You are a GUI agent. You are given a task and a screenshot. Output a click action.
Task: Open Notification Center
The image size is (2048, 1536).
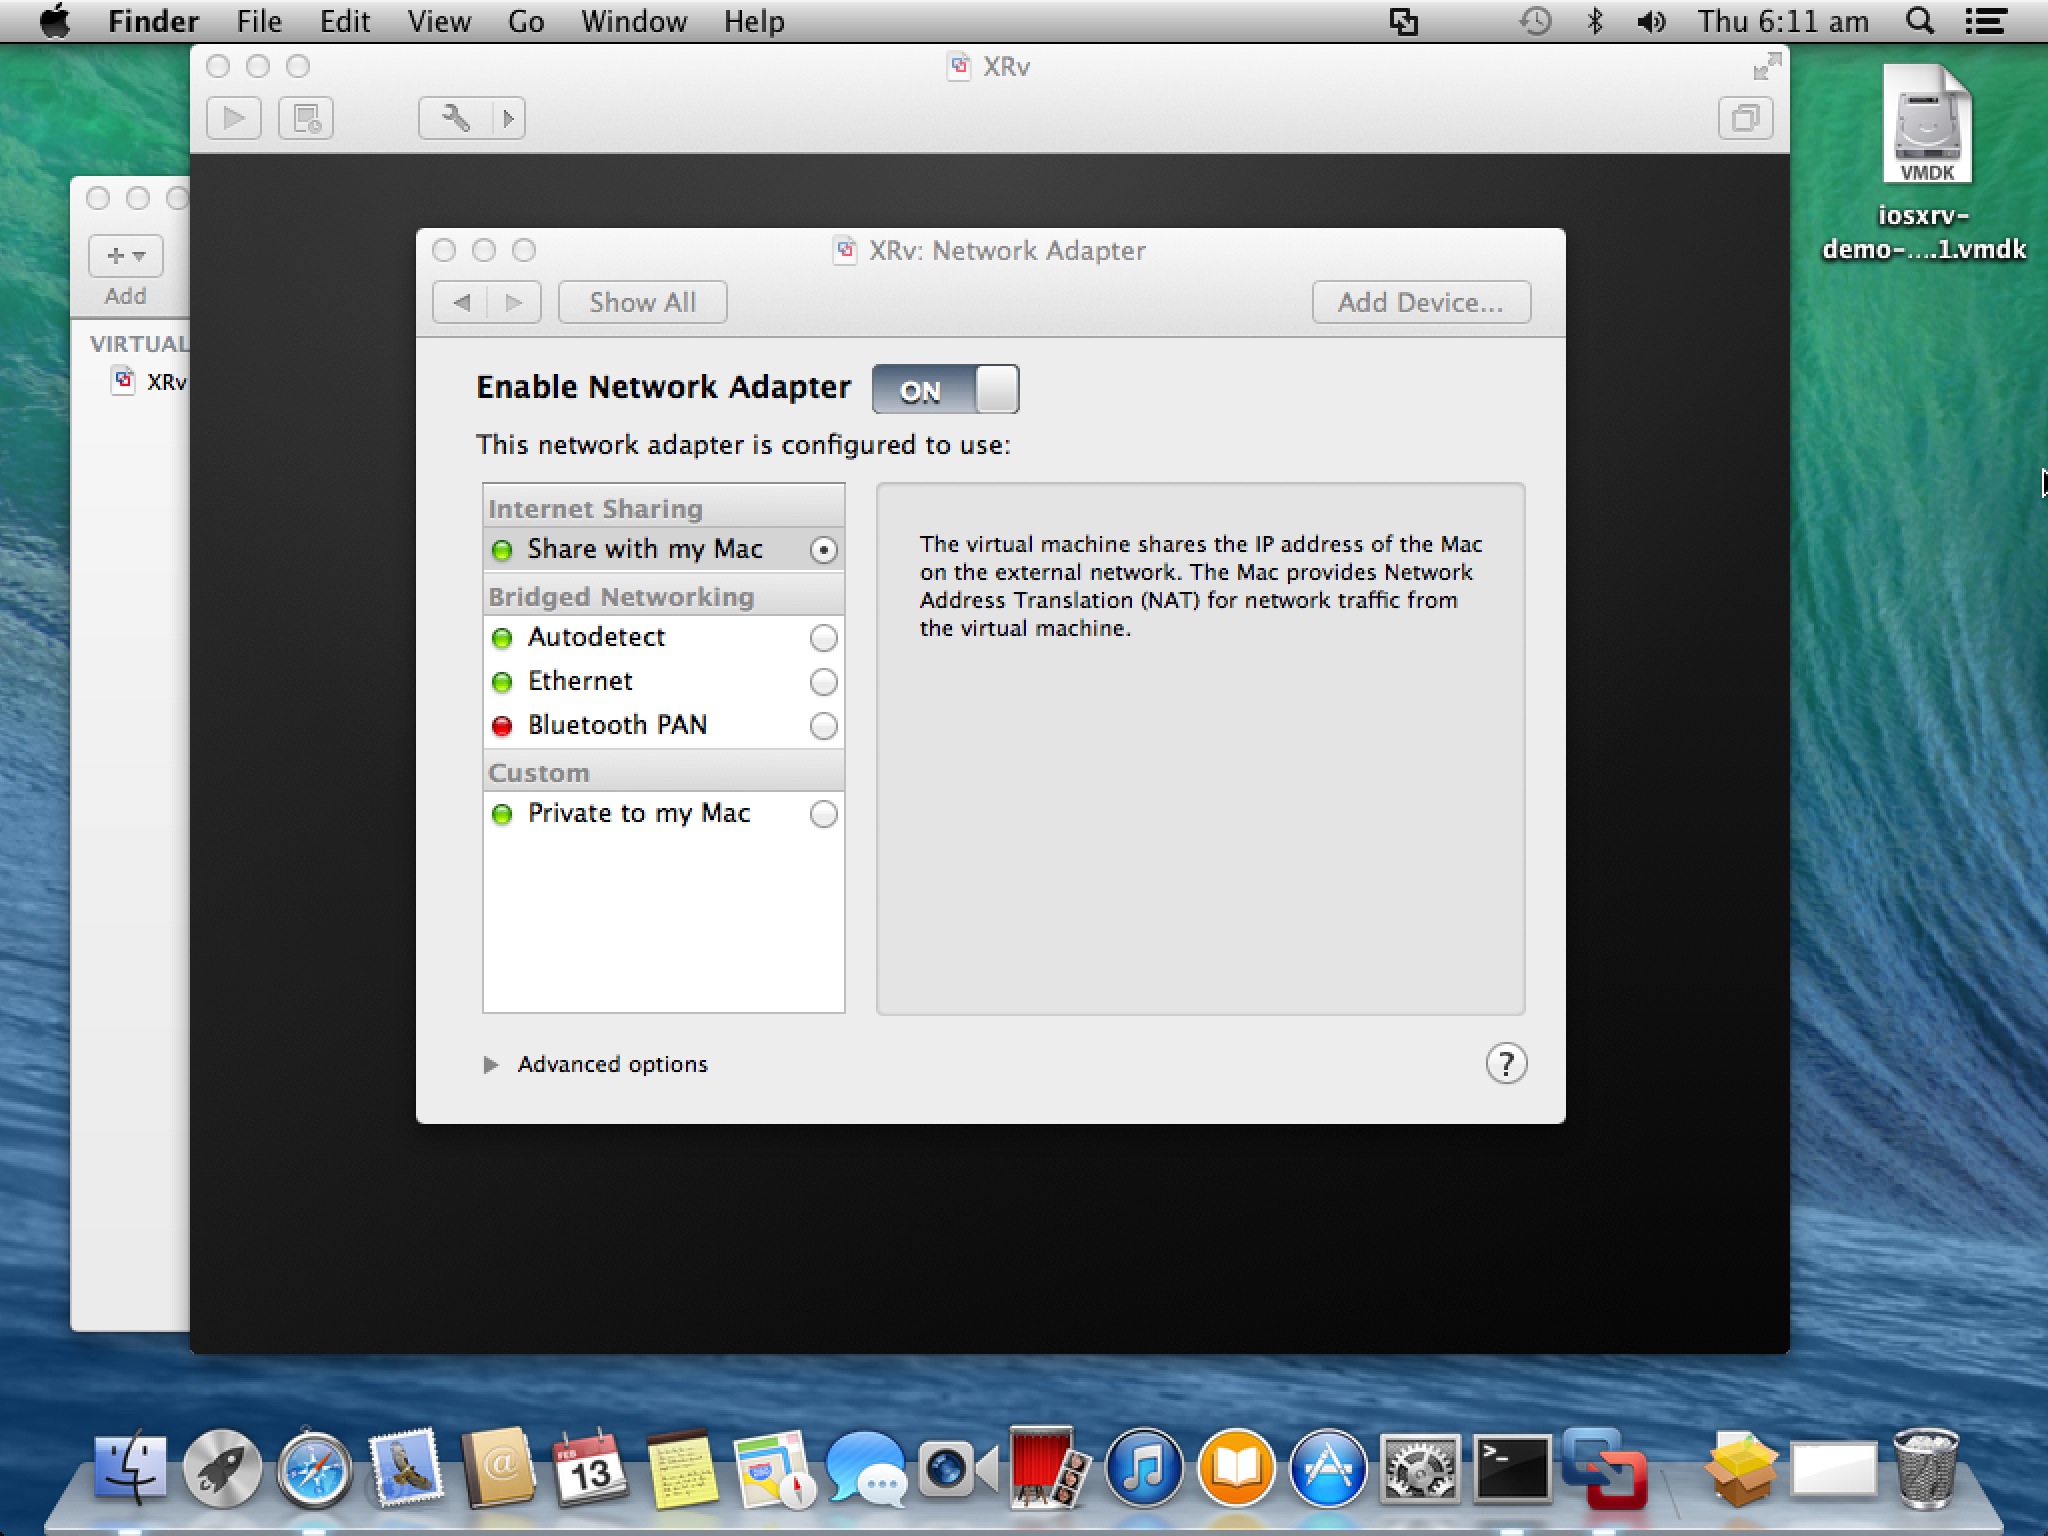1986,21
